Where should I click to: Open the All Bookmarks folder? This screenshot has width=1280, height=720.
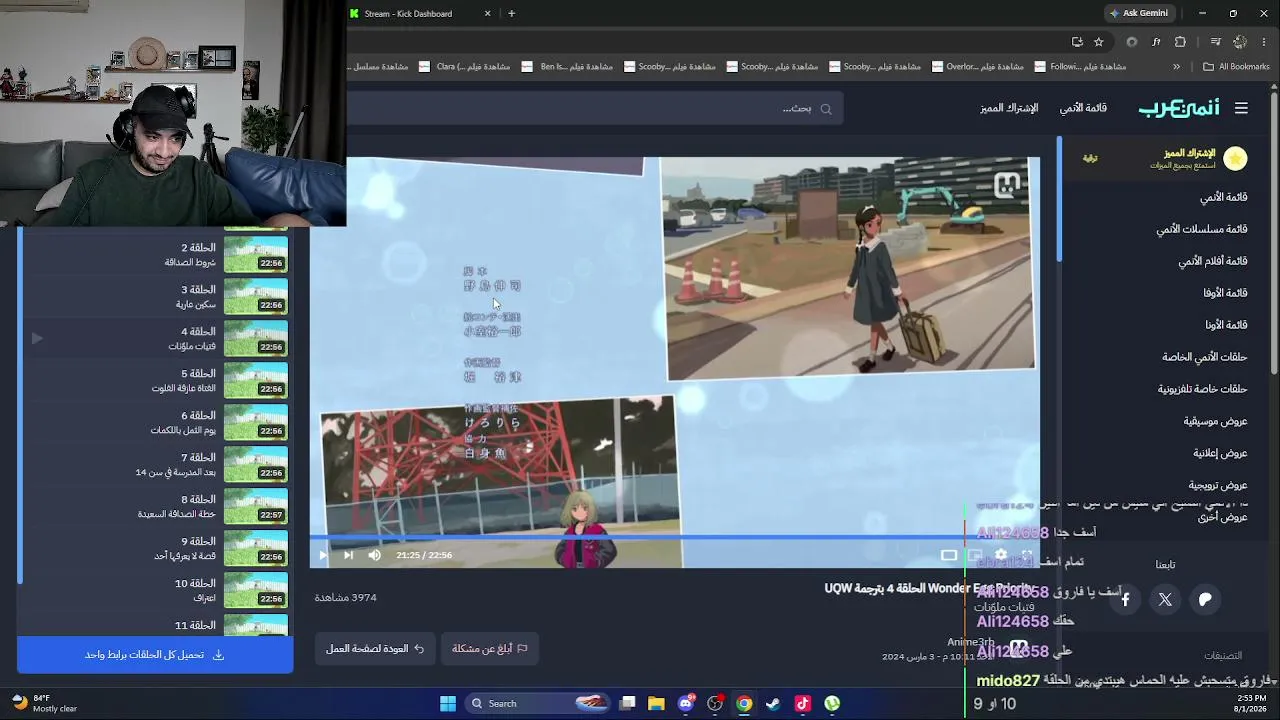coord(1236,67)
